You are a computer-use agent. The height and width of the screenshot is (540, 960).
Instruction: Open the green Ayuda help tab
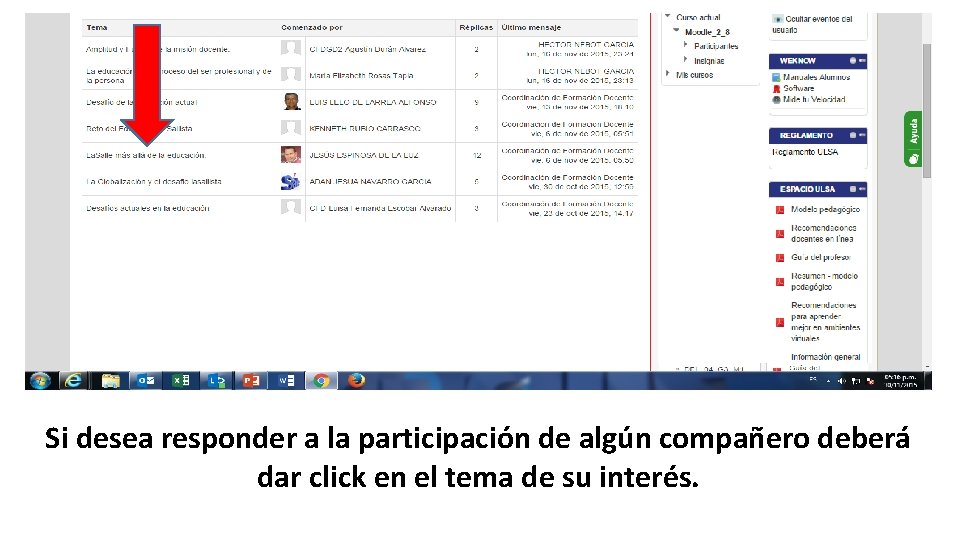point(913,139)
